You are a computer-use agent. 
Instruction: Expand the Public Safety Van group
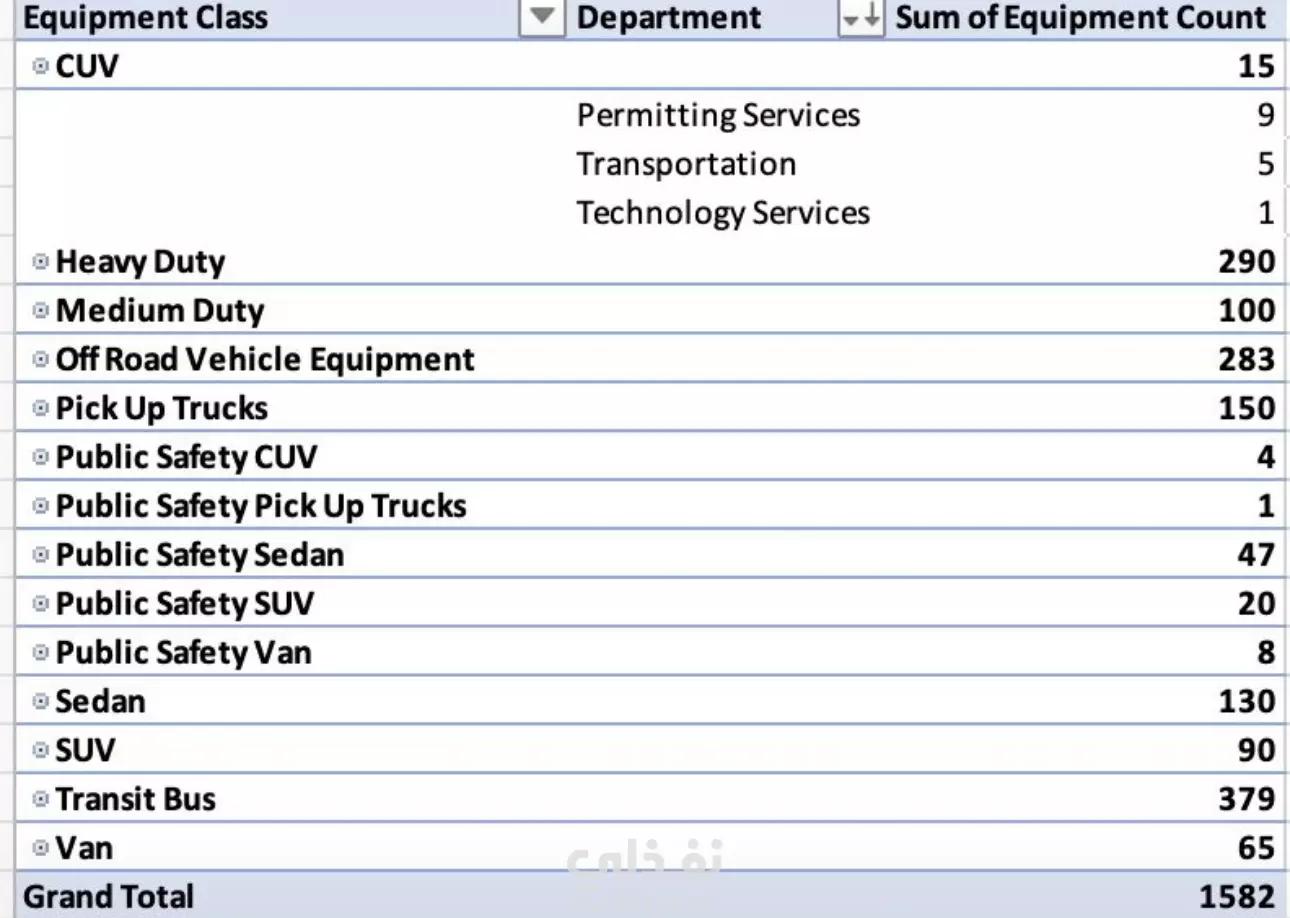click(40, 653)
